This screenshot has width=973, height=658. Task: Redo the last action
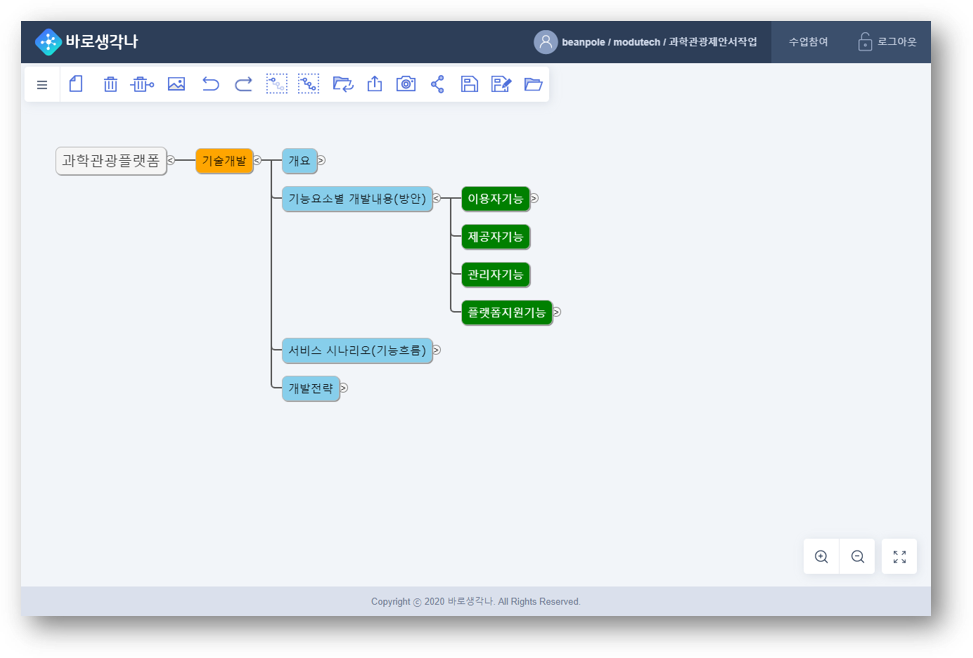click(243, 84)
